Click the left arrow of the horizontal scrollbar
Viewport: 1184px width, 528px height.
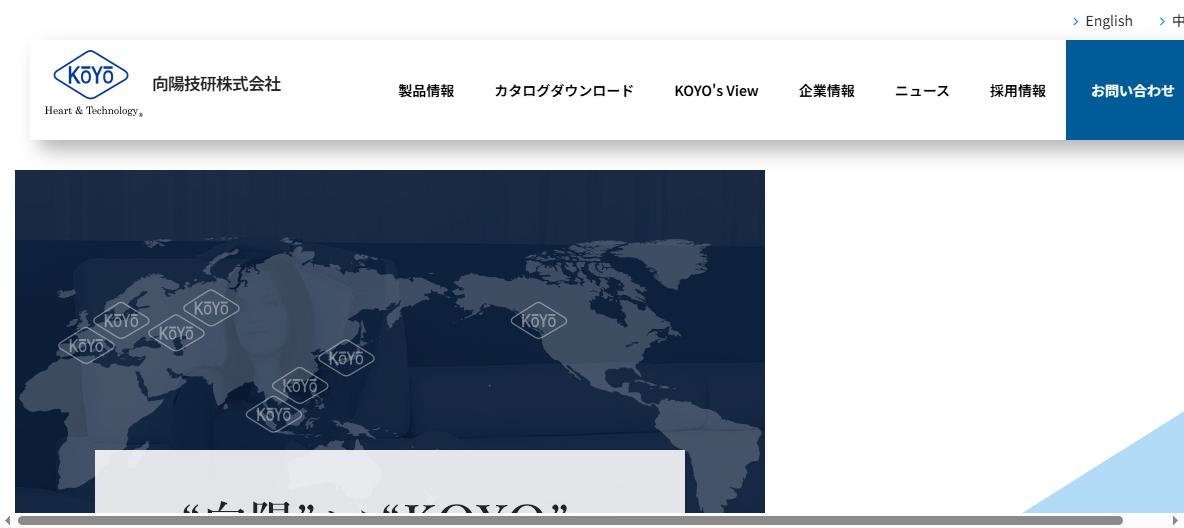pos(8,520)
